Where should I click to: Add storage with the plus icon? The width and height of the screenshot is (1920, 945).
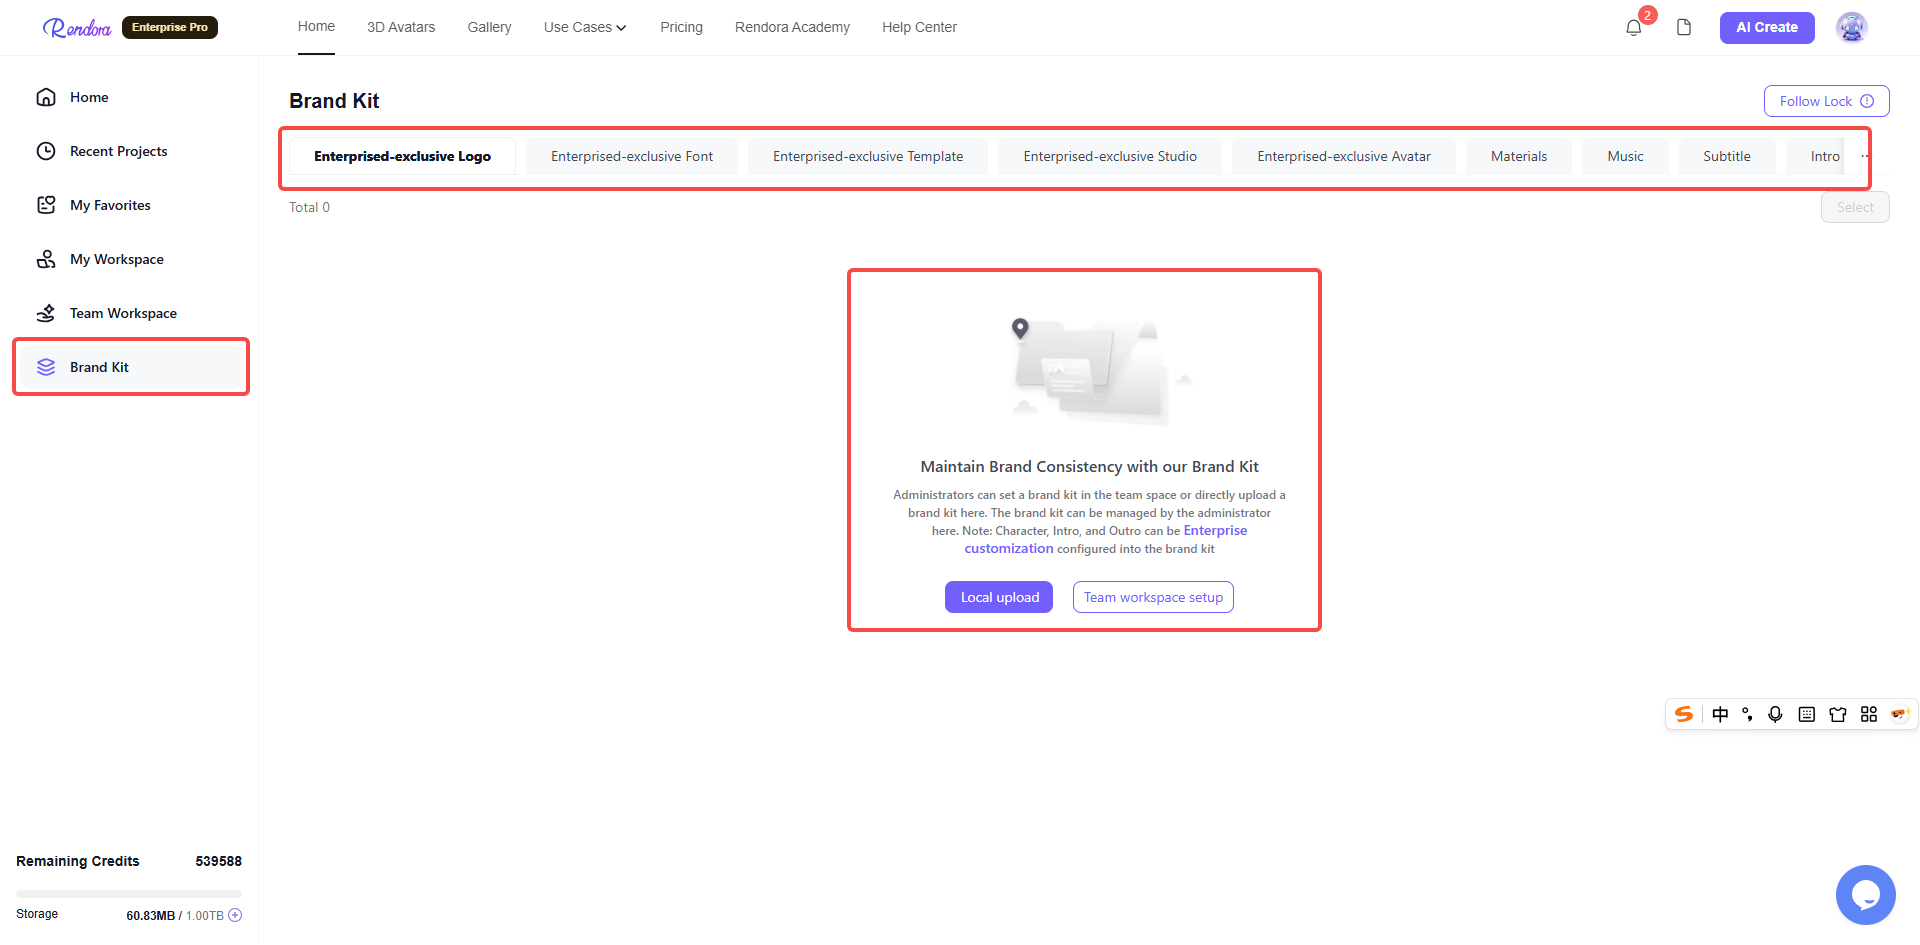pyautogui.click(x=235, y=915)
